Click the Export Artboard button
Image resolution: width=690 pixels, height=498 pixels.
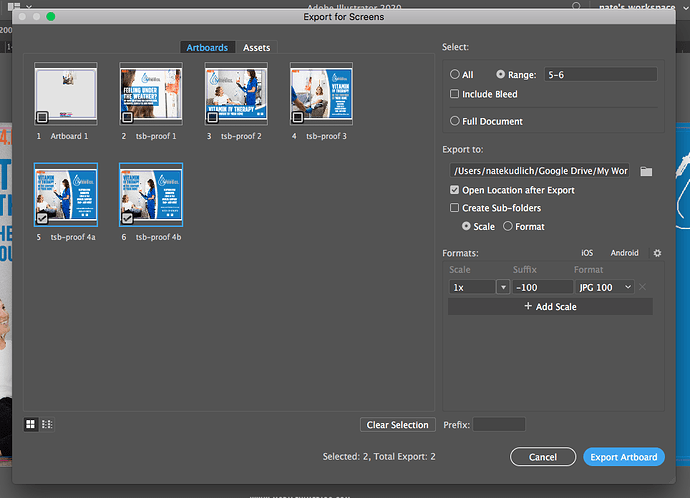pyautogui.click(x=624, y=457)
